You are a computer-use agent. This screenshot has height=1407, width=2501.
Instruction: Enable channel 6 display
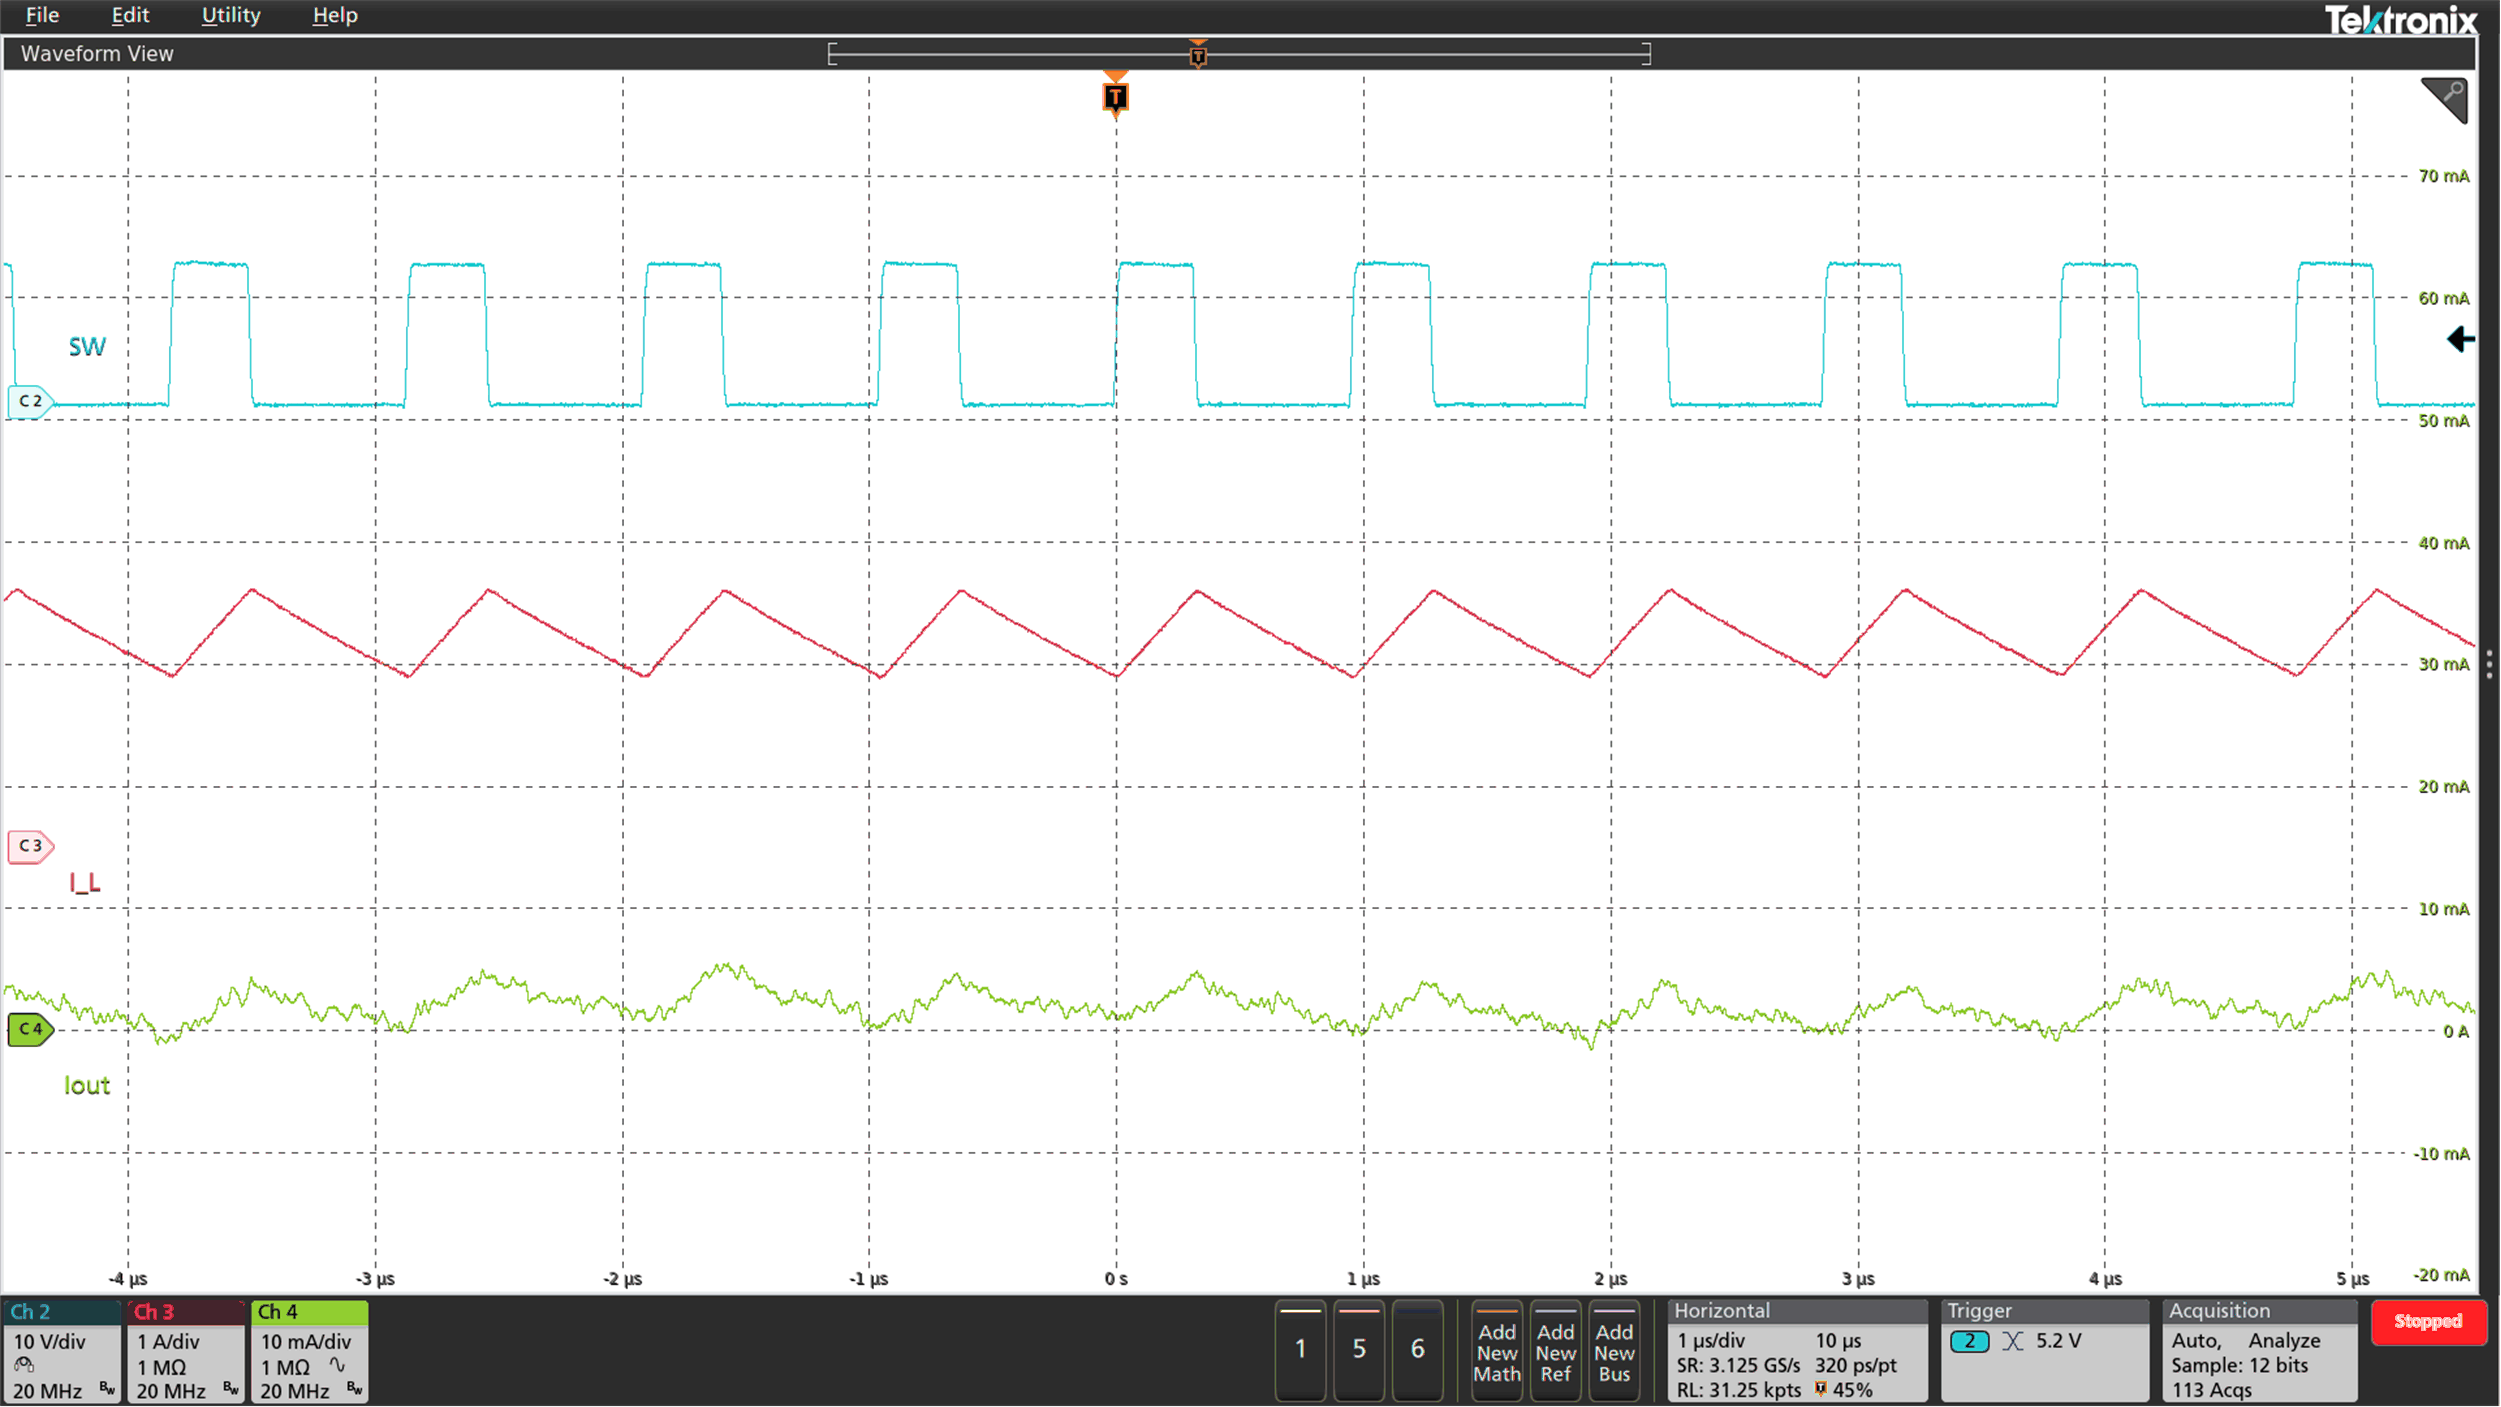(1419, 1349)
